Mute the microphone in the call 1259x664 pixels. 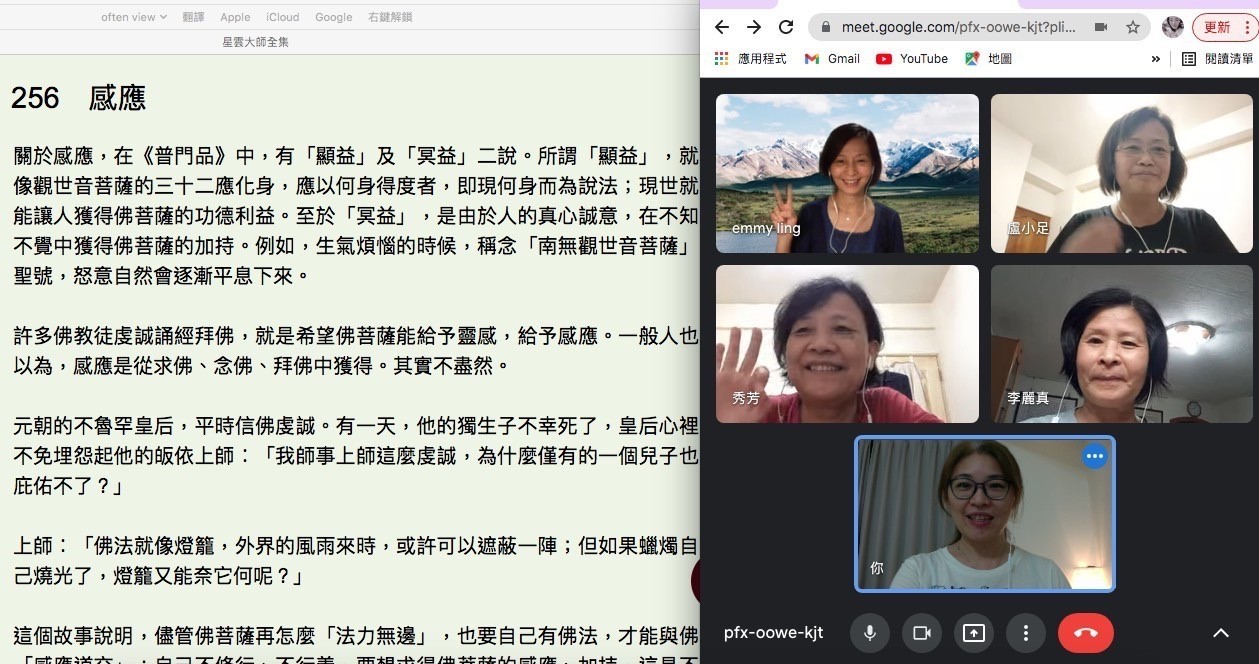point(870,633)
